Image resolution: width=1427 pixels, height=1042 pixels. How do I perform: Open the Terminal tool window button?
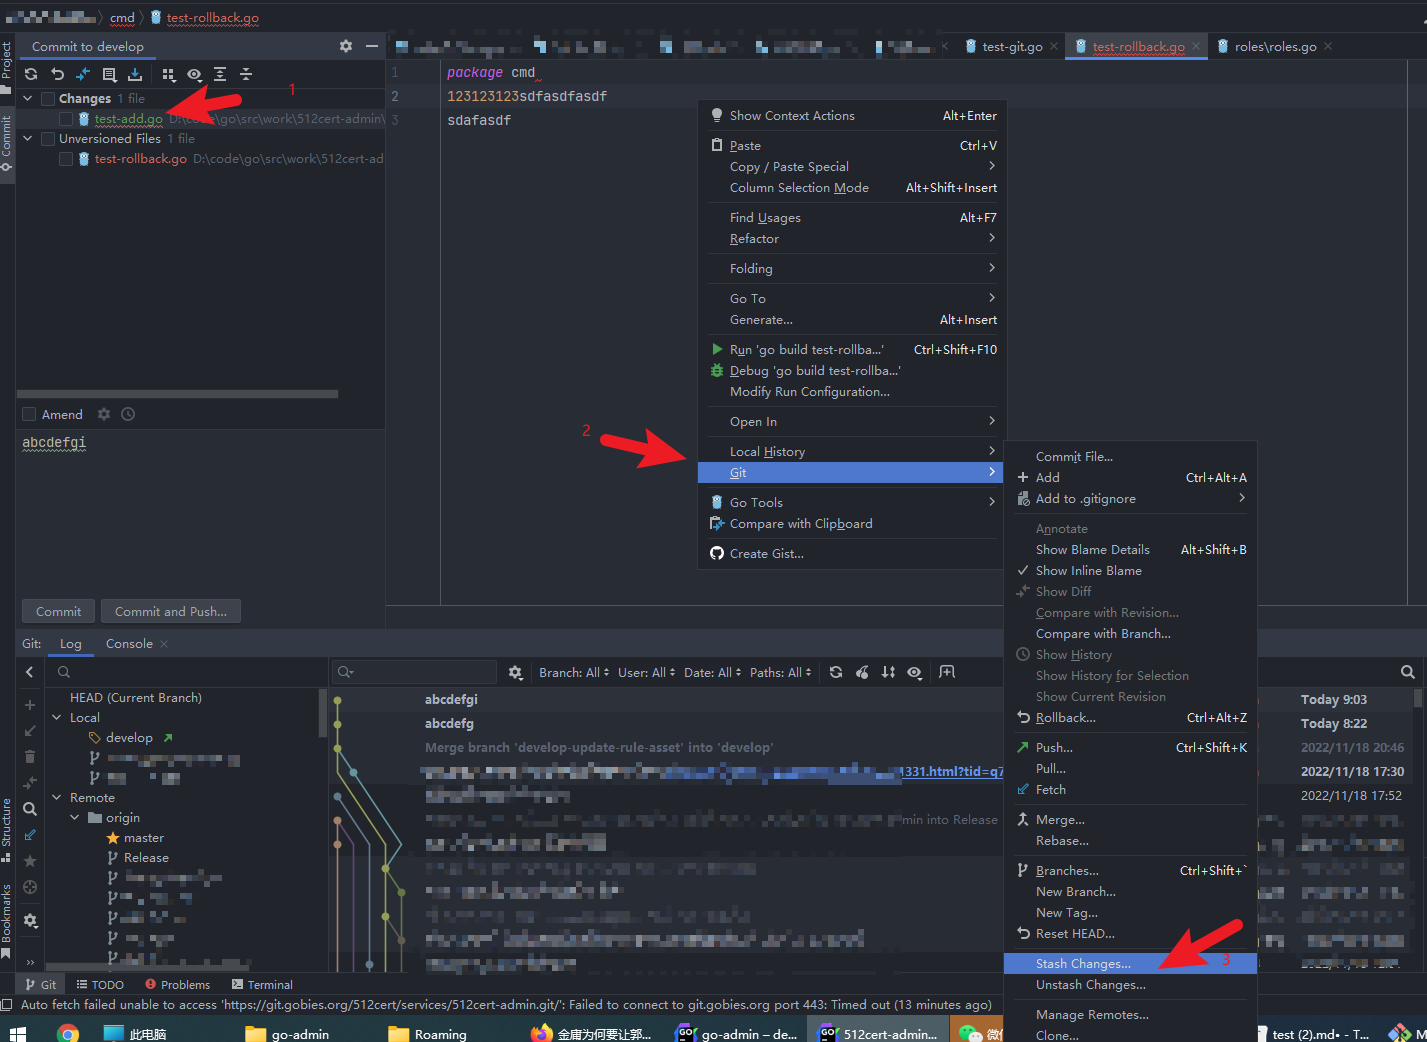pyautogui.click(x=262, y=985)
